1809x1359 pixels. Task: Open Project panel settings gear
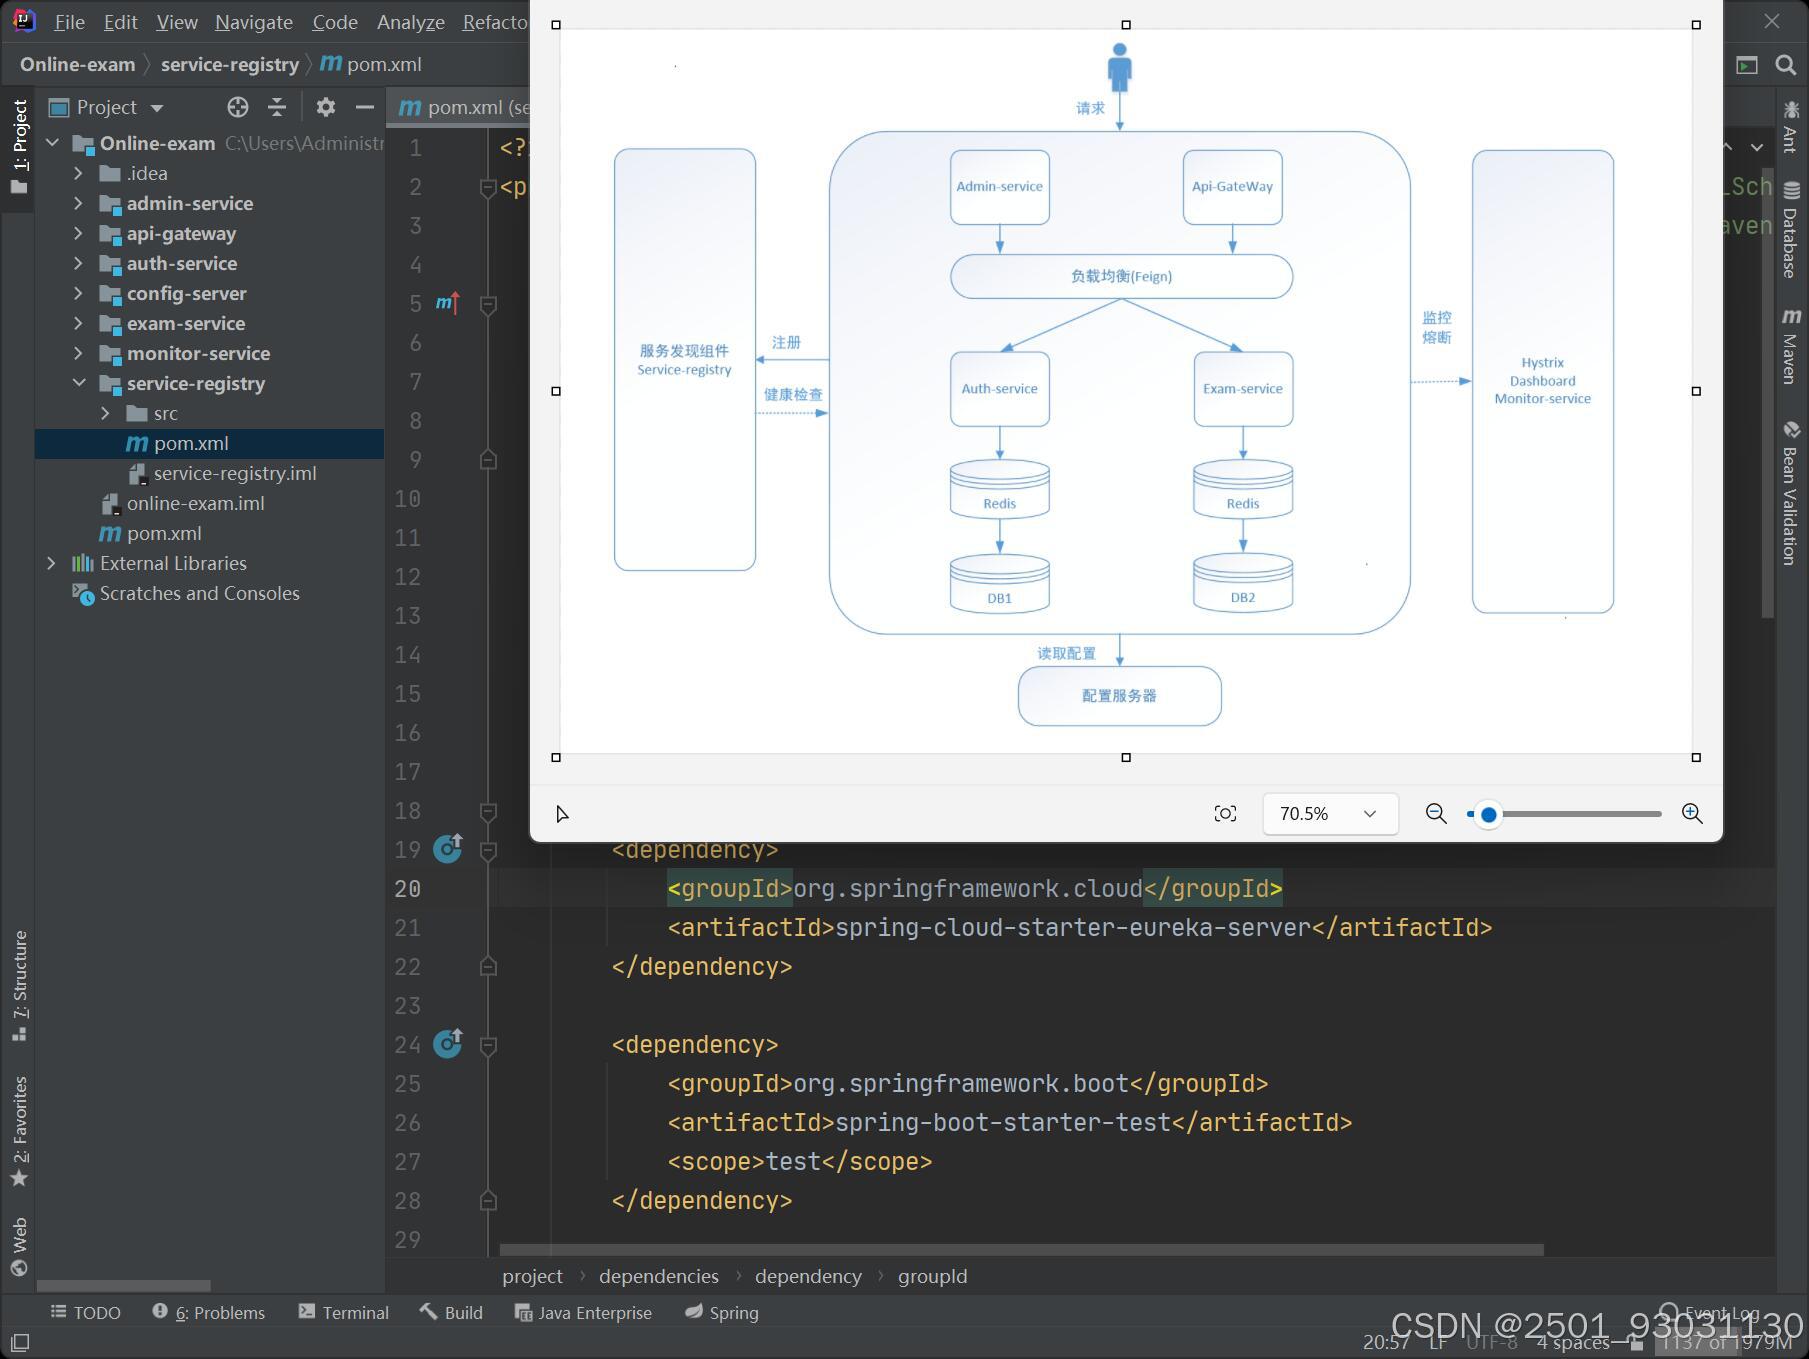pyautogui.click(x=325, y=107)
